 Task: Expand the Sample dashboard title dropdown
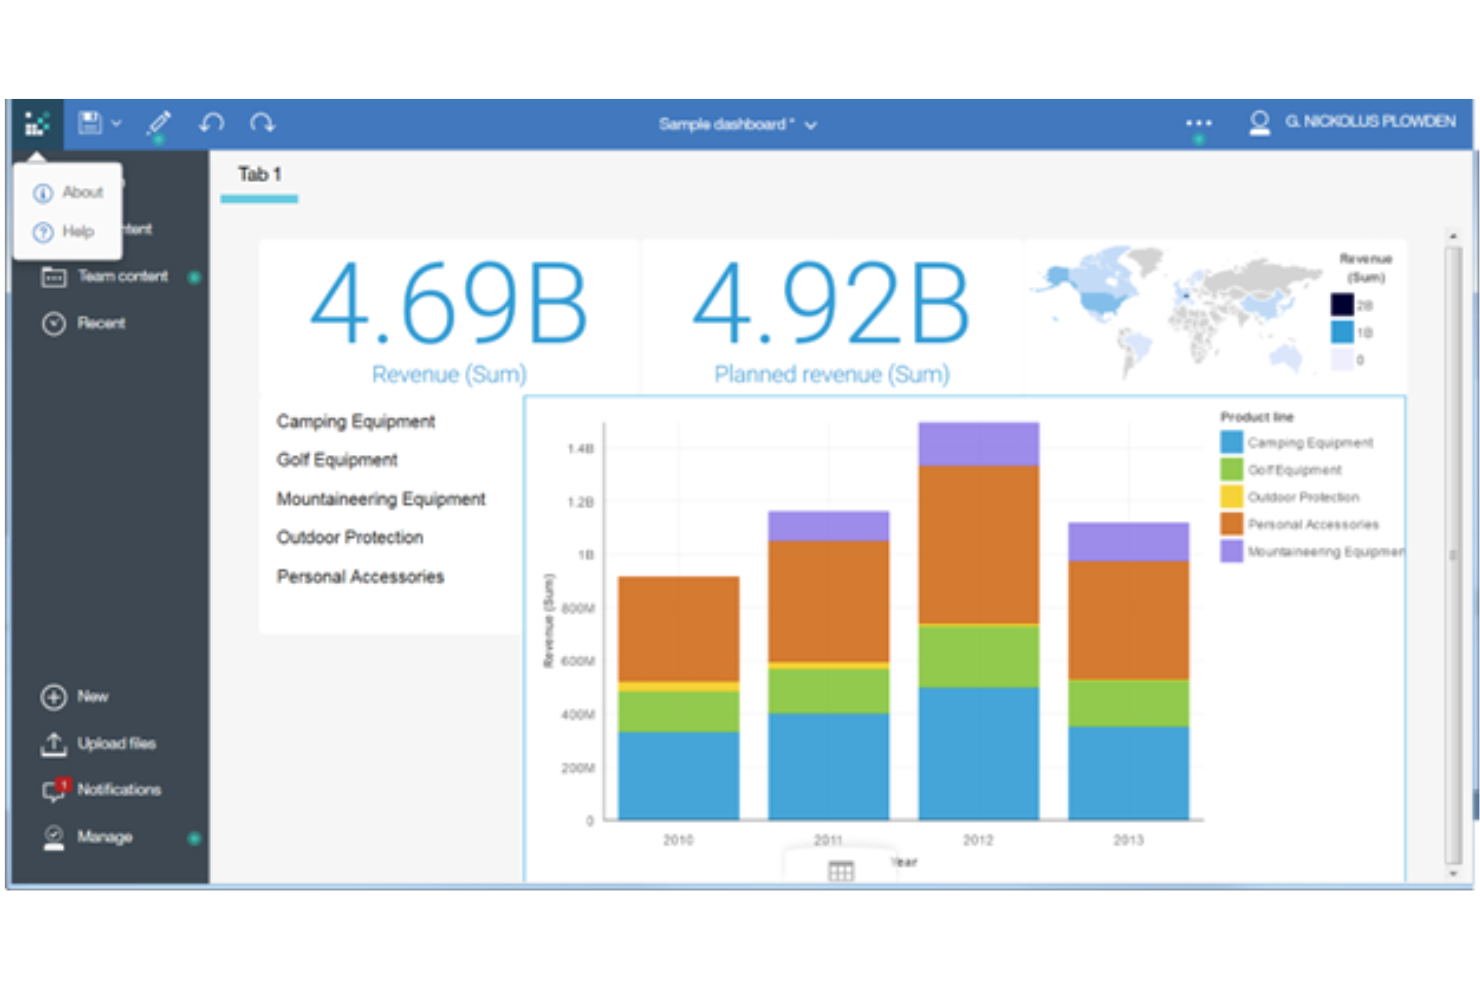[811, 124]
